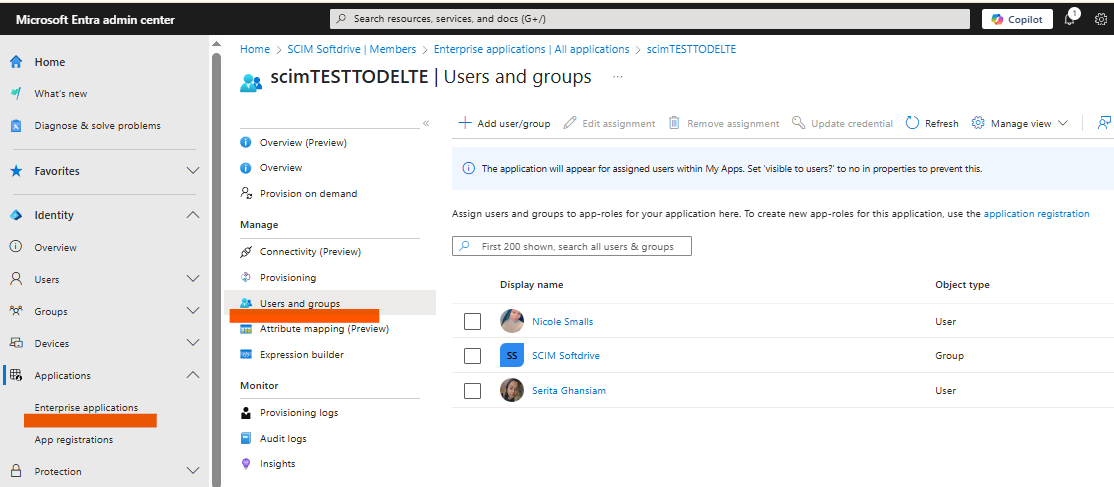The width and height of the screenshot is (1114, 487).
Task: Collapse the Identity section chevron
Action: (193, 215)
